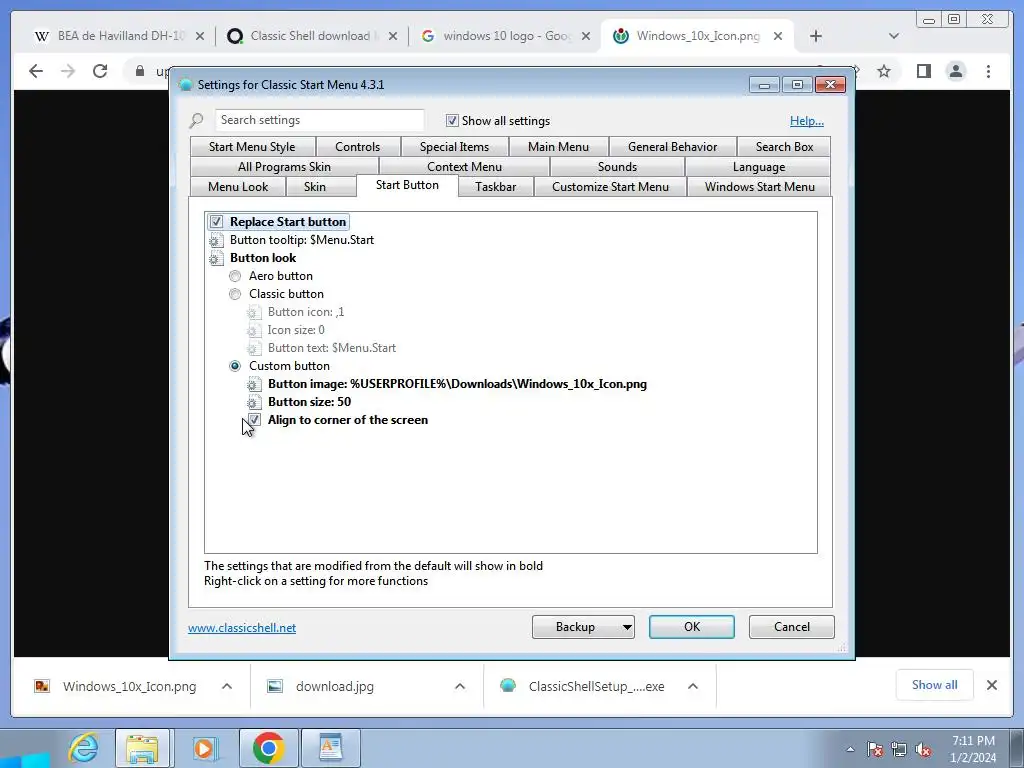Expand options for Windows_10x_Icon.png download
The image size is (1024, 768).
227,686
